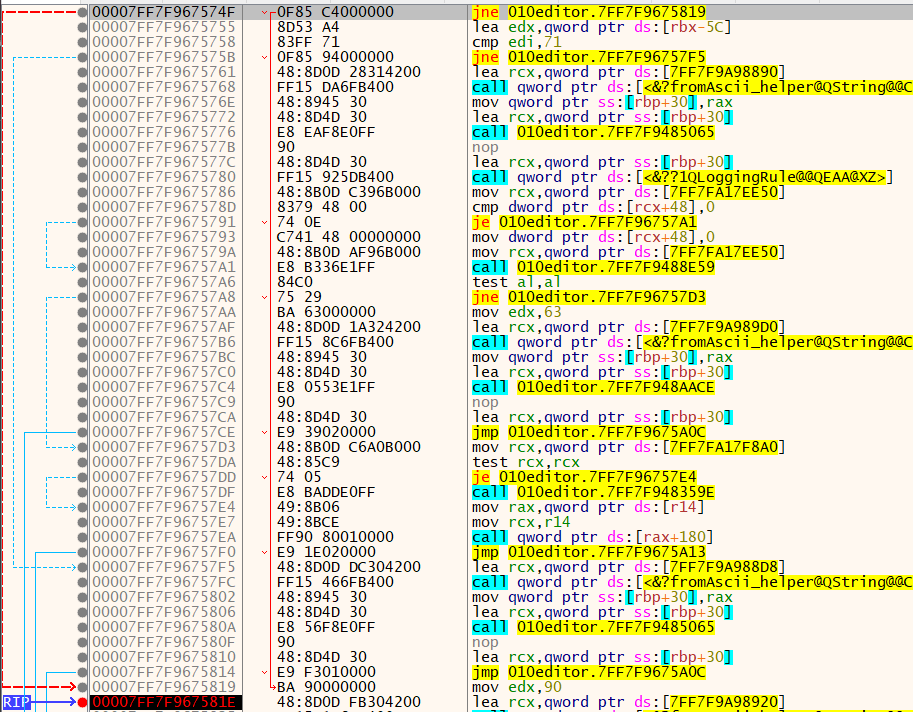Image resolution: width=913 pixels, height=712 pixels.
Task: Click the gray breakpoint dot beside 00007FF7F9675780
Action: (82, 177)
